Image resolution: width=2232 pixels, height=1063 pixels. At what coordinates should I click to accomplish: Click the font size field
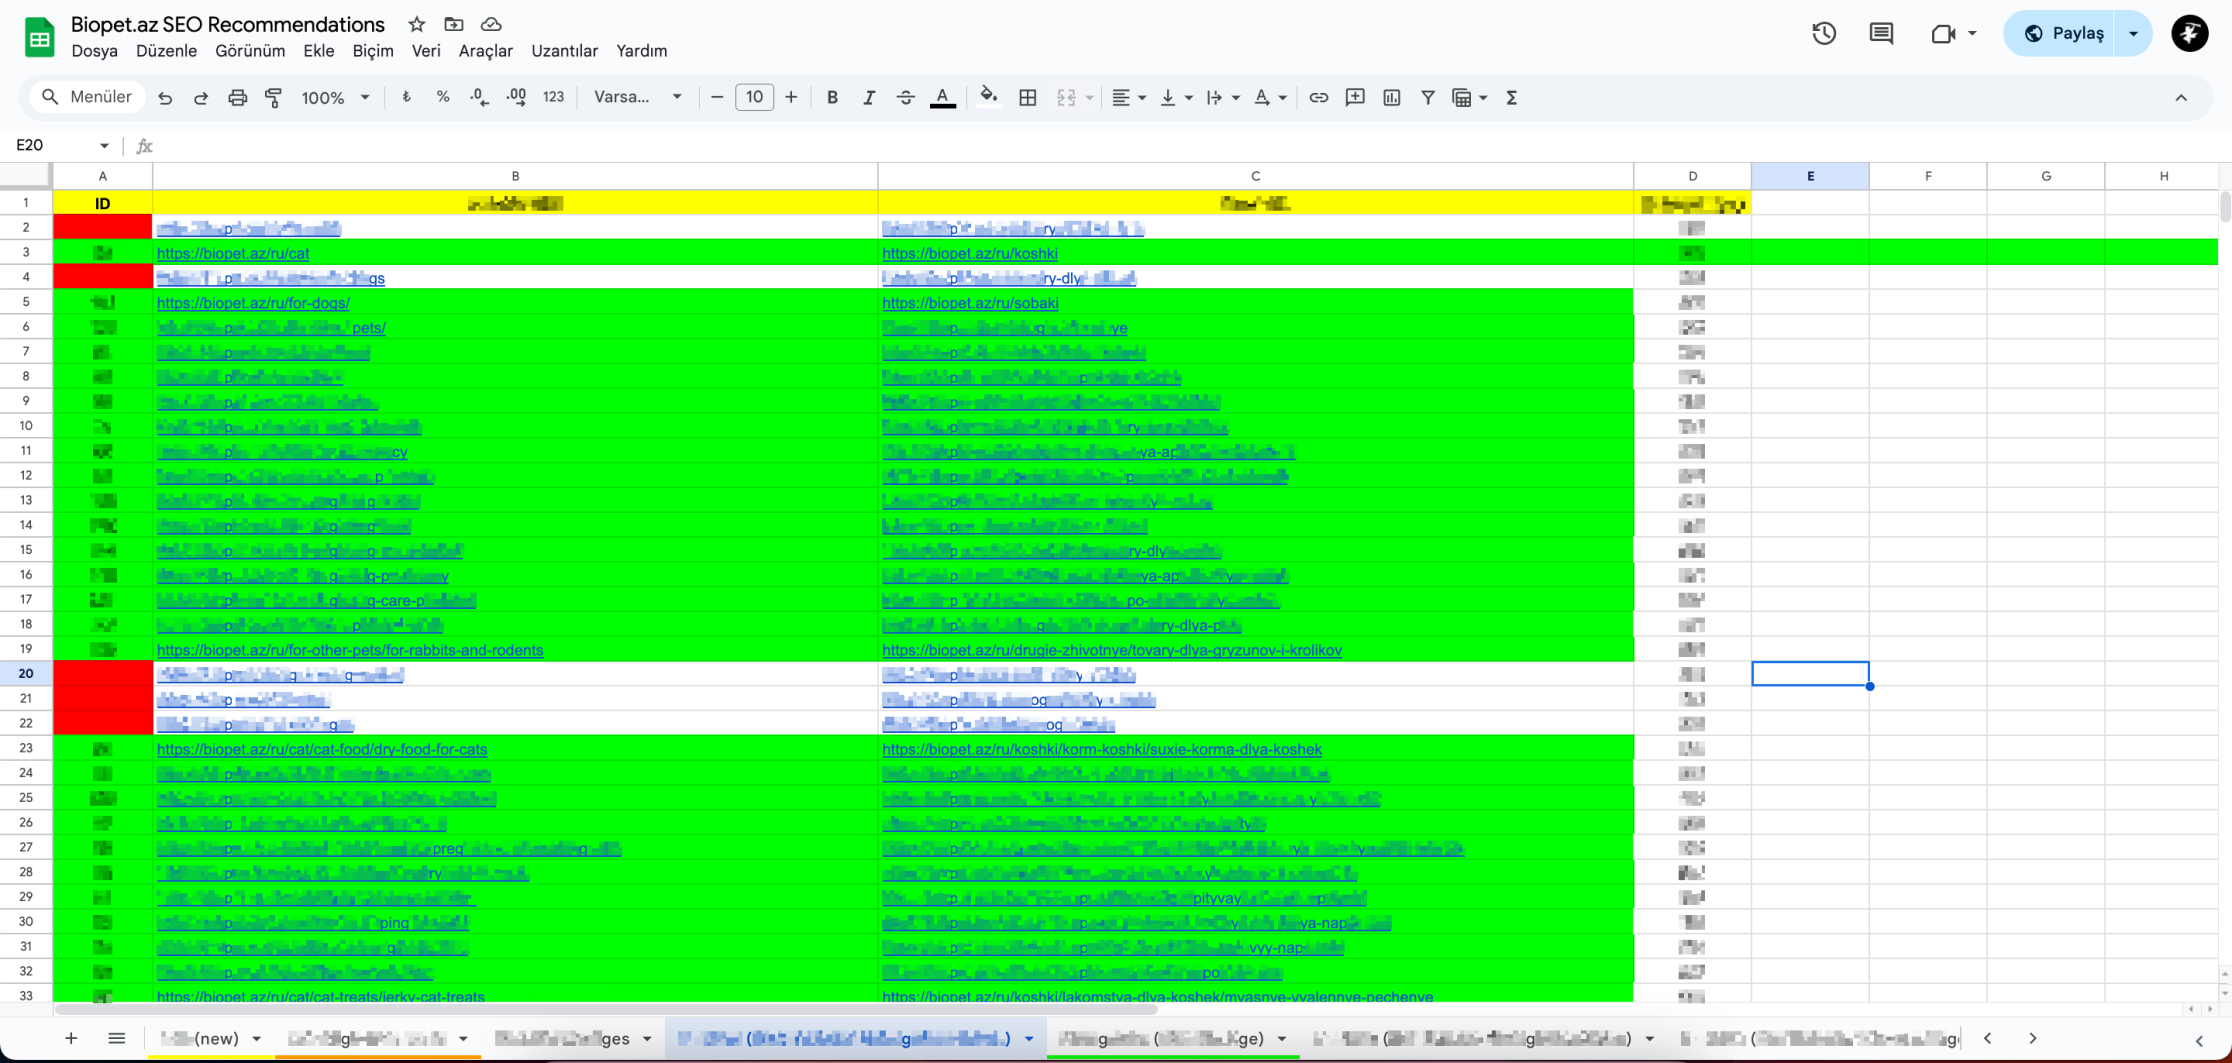point(754,98)
